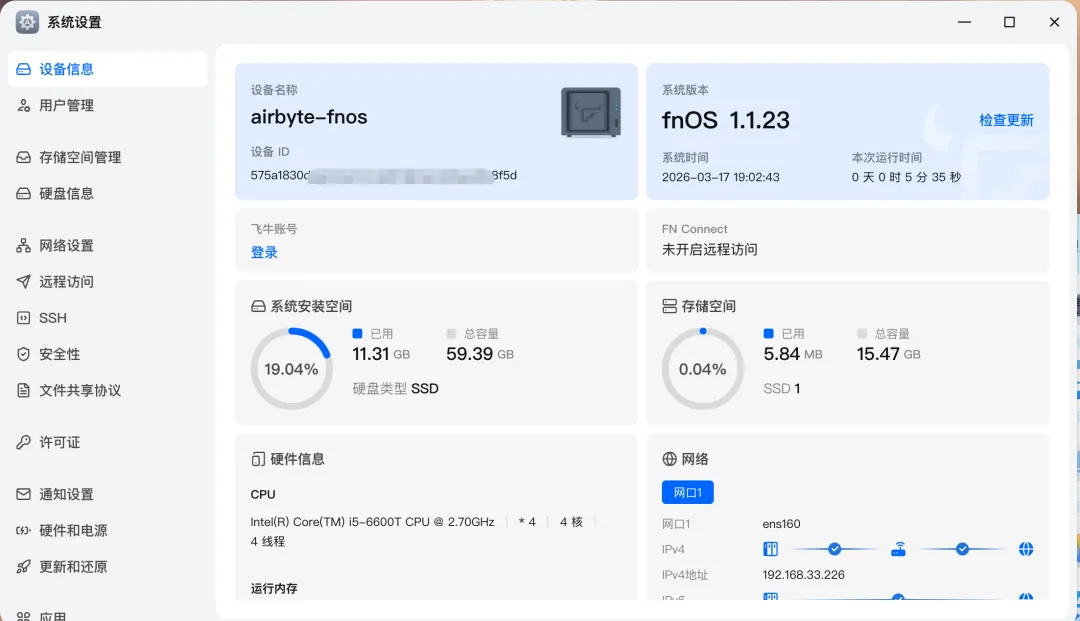Viewport: 1080px width, 621px height.
Task: Click the 存储空间管理 tray icon
Action: point(23,157)
